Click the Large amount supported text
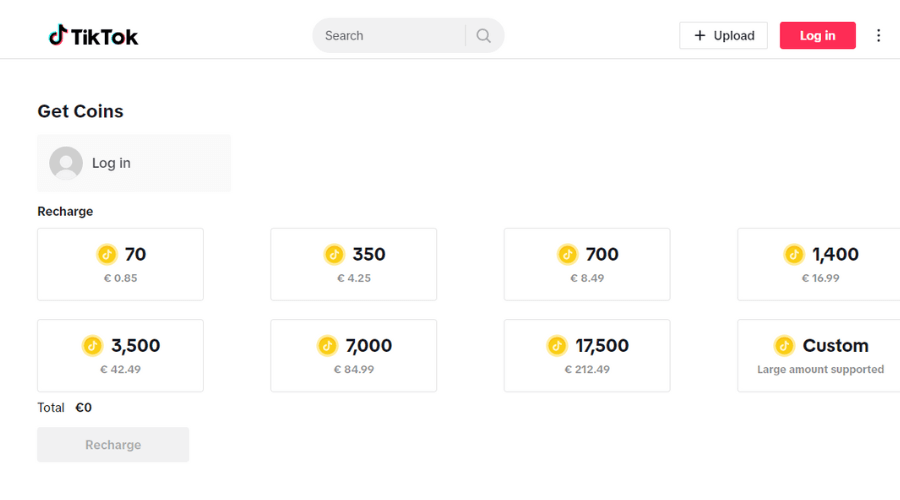 pyautogui.click(x=820, y=370)
